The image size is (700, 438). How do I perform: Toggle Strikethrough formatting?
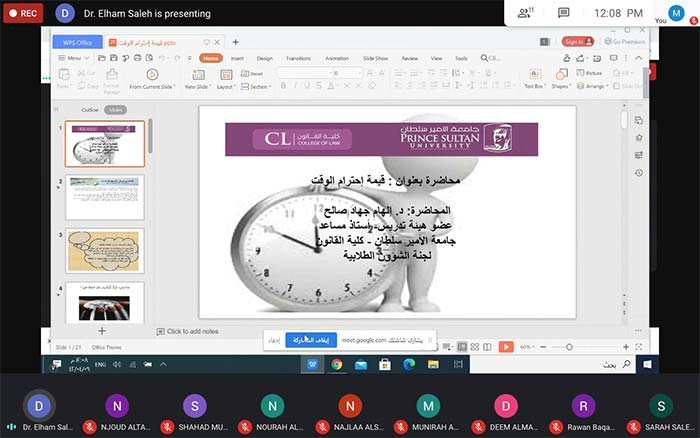pyautogui.click(x=319, y=85)
